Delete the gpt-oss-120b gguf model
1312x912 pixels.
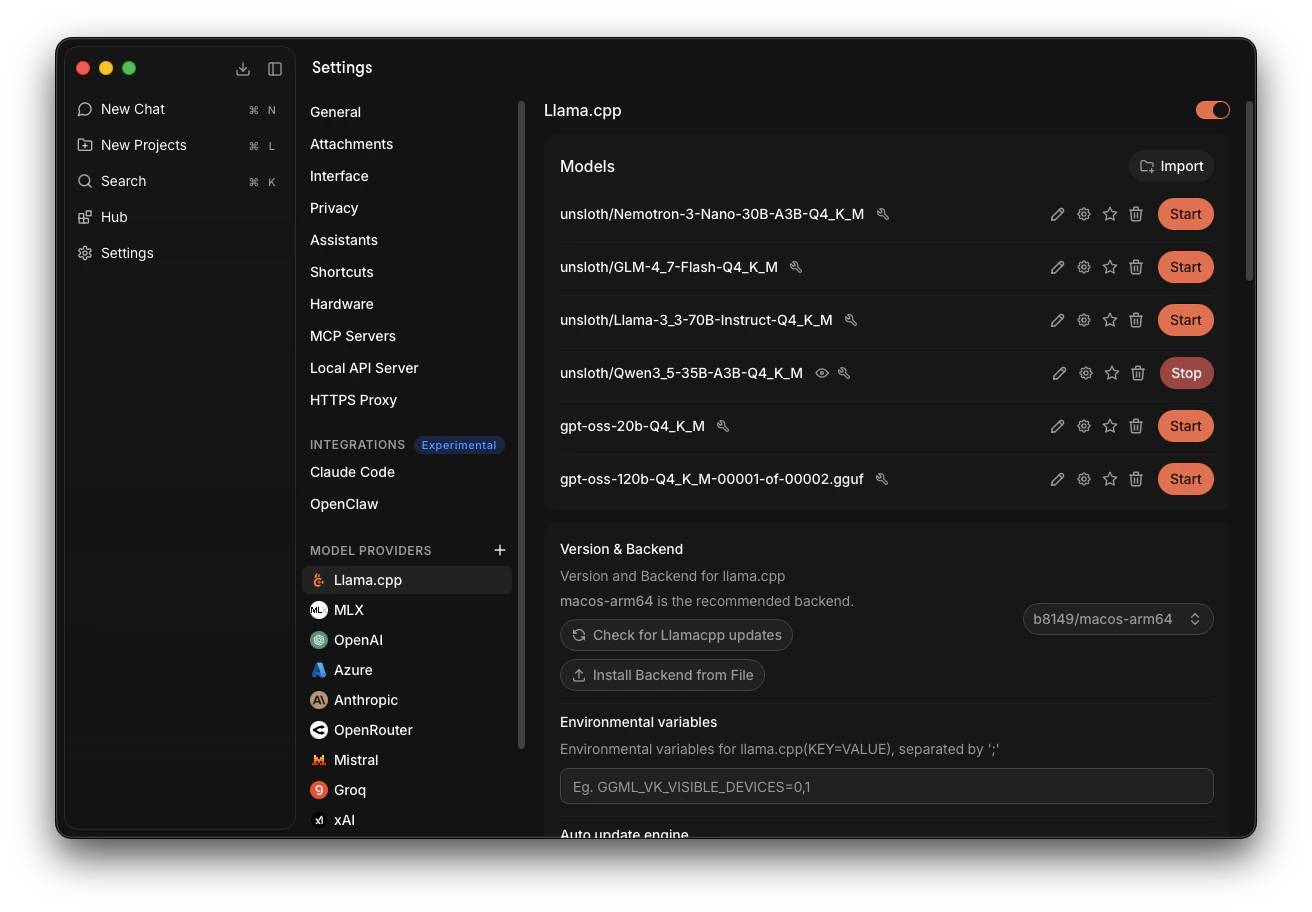click(1136, 479)
